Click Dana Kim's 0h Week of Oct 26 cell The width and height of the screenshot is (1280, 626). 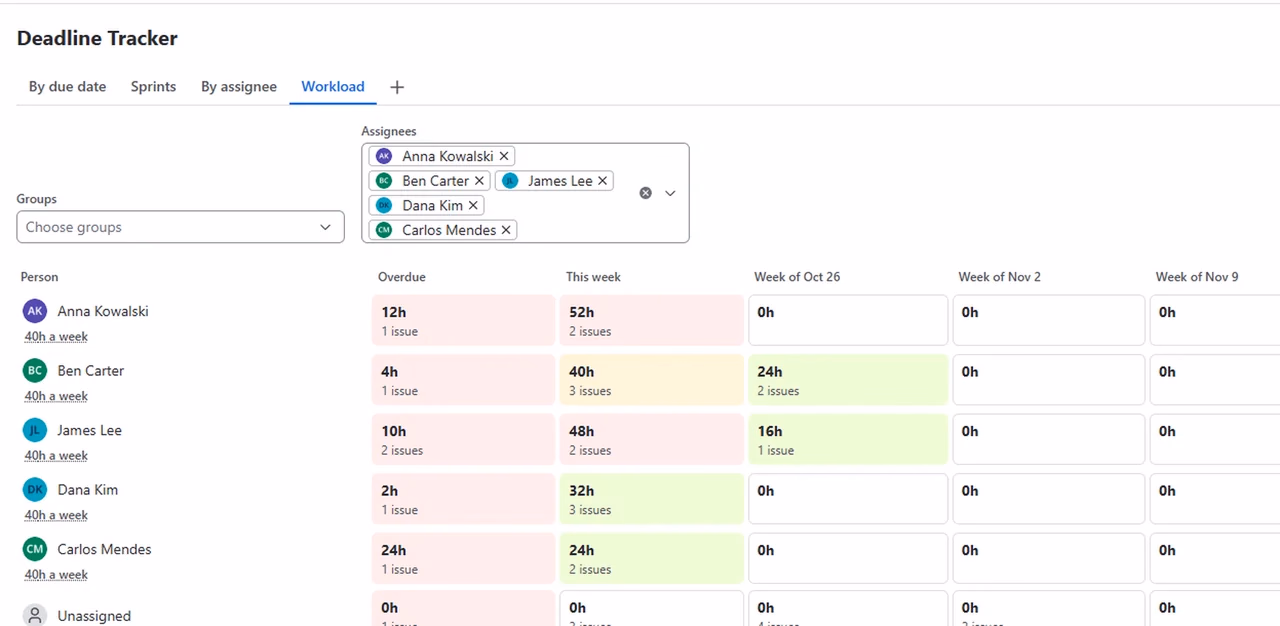click(848, 499)
